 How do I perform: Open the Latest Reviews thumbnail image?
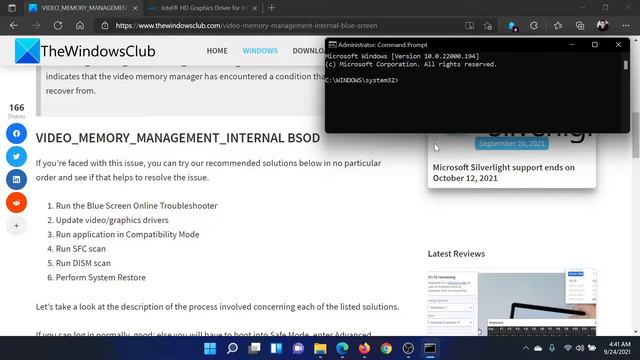coord(512,302)
